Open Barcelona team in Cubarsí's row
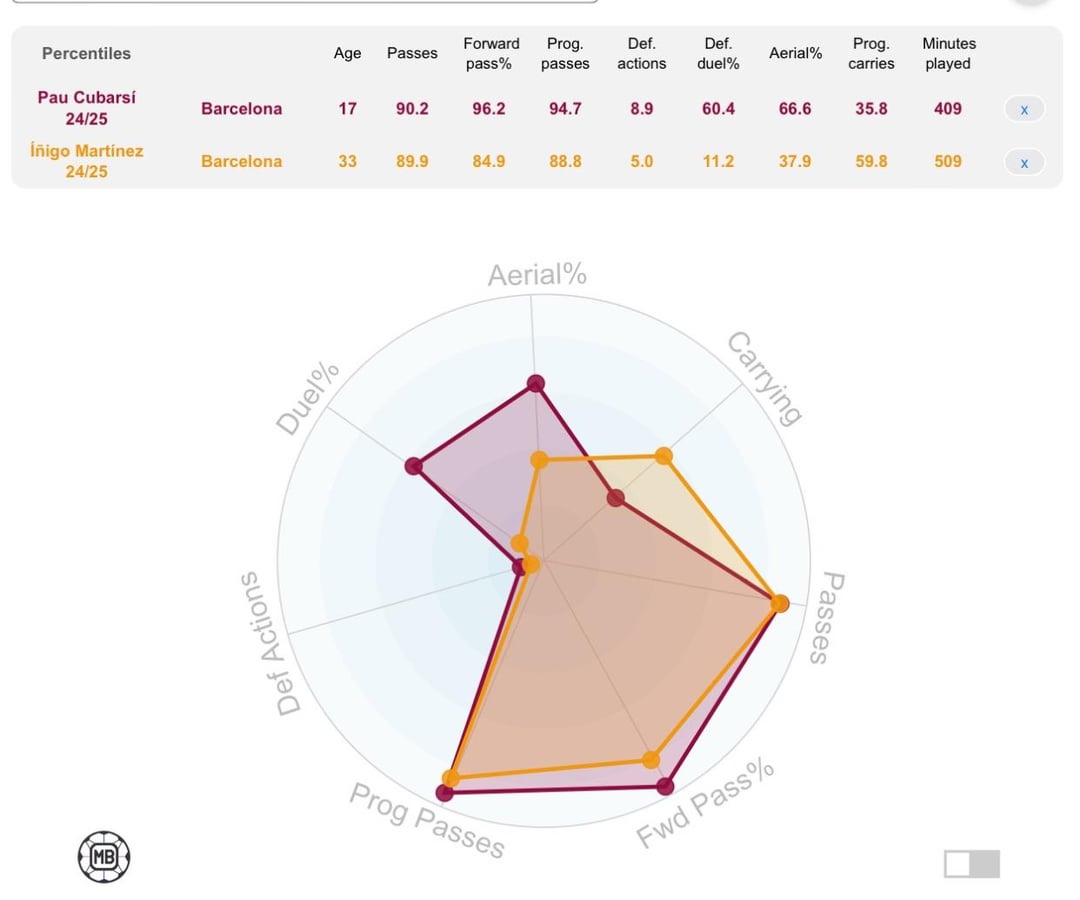This screenshot has width=1080, height=900. coord(242,108)
